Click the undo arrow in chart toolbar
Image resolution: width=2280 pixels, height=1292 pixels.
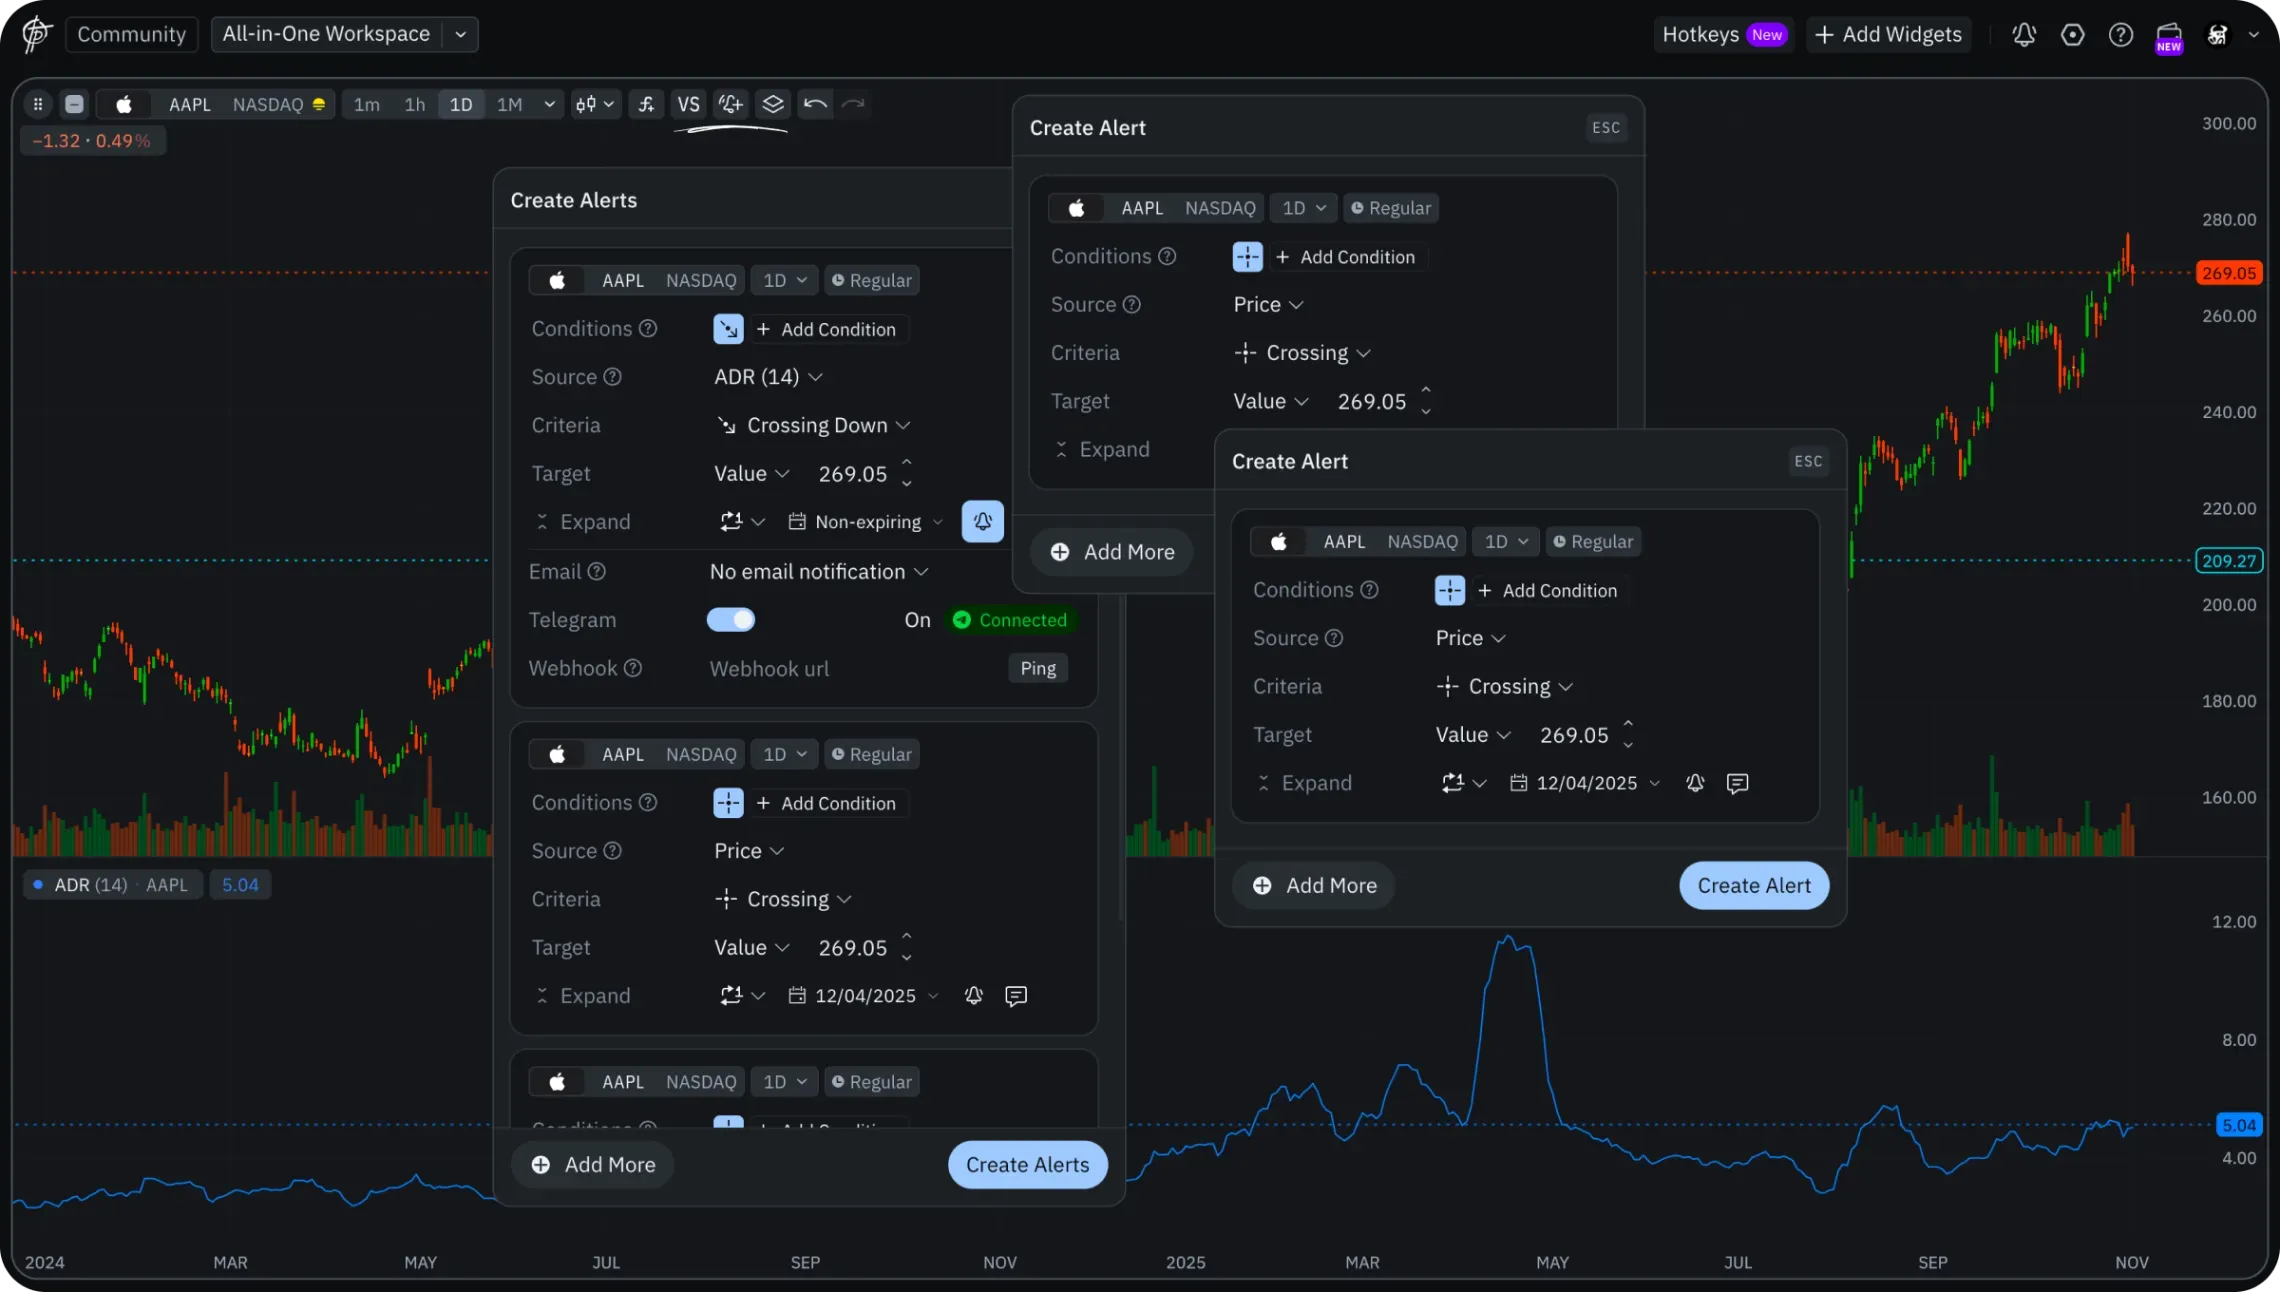click(815, 104)
